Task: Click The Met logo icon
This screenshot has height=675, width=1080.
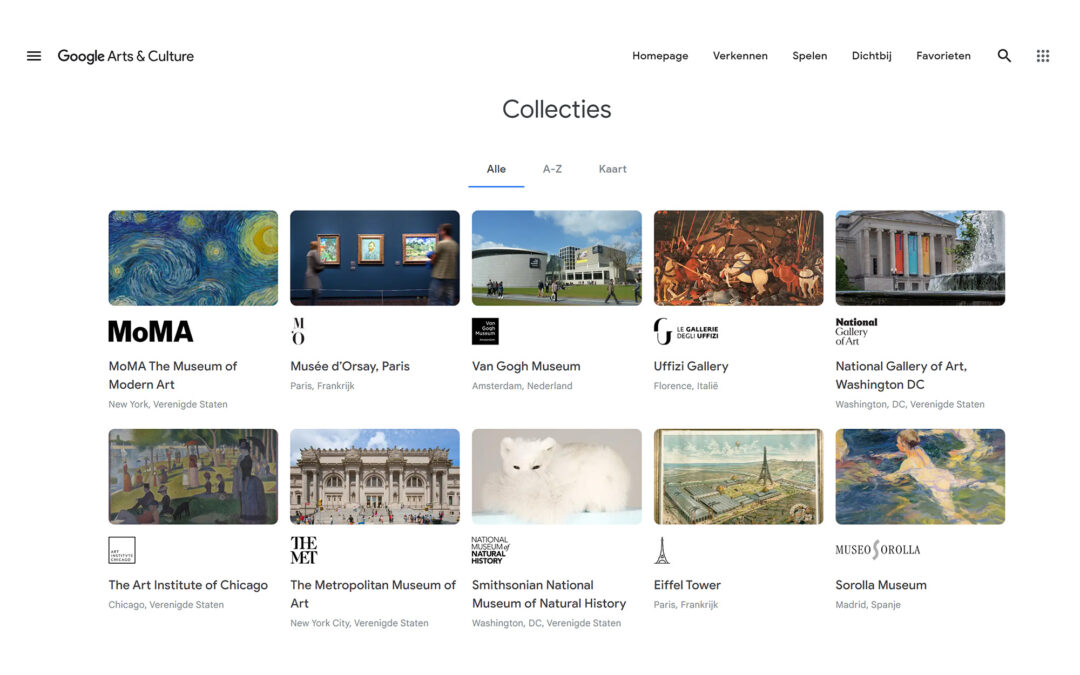Action: [x=304, y=550]
